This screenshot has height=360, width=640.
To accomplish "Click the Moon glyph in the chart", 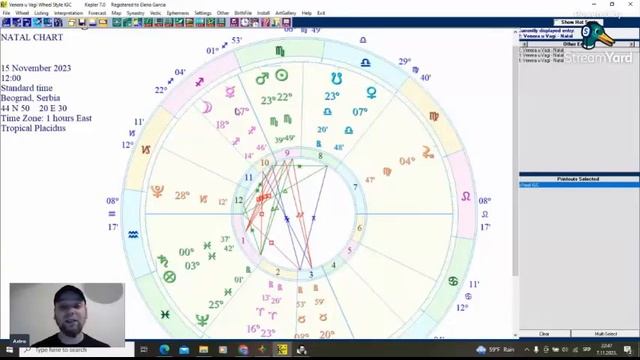I will tap(207, 108).
